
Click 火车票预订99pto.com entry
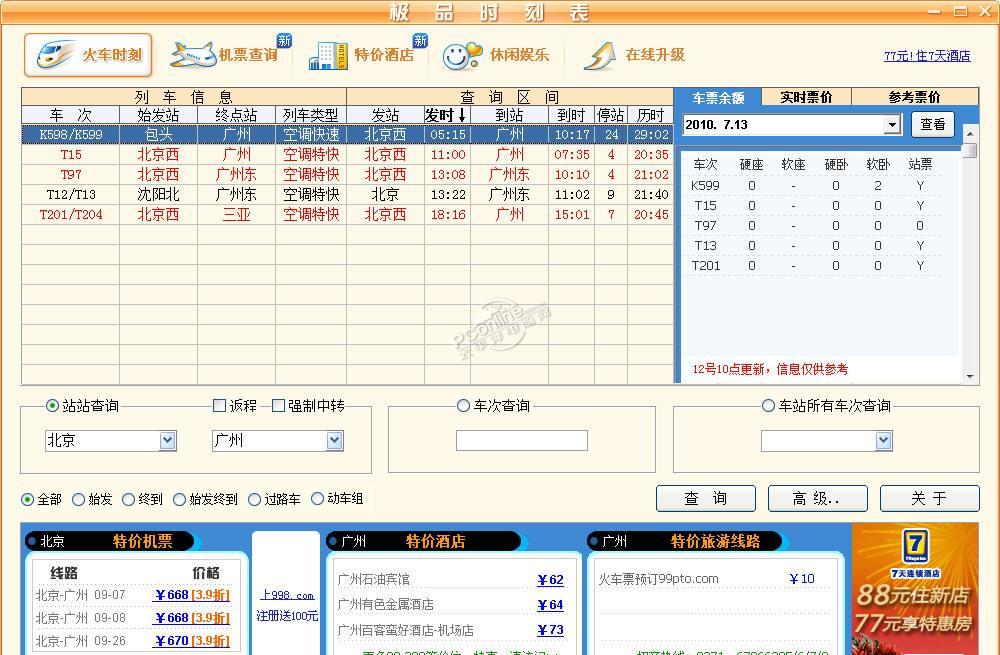tap(658, 579)
